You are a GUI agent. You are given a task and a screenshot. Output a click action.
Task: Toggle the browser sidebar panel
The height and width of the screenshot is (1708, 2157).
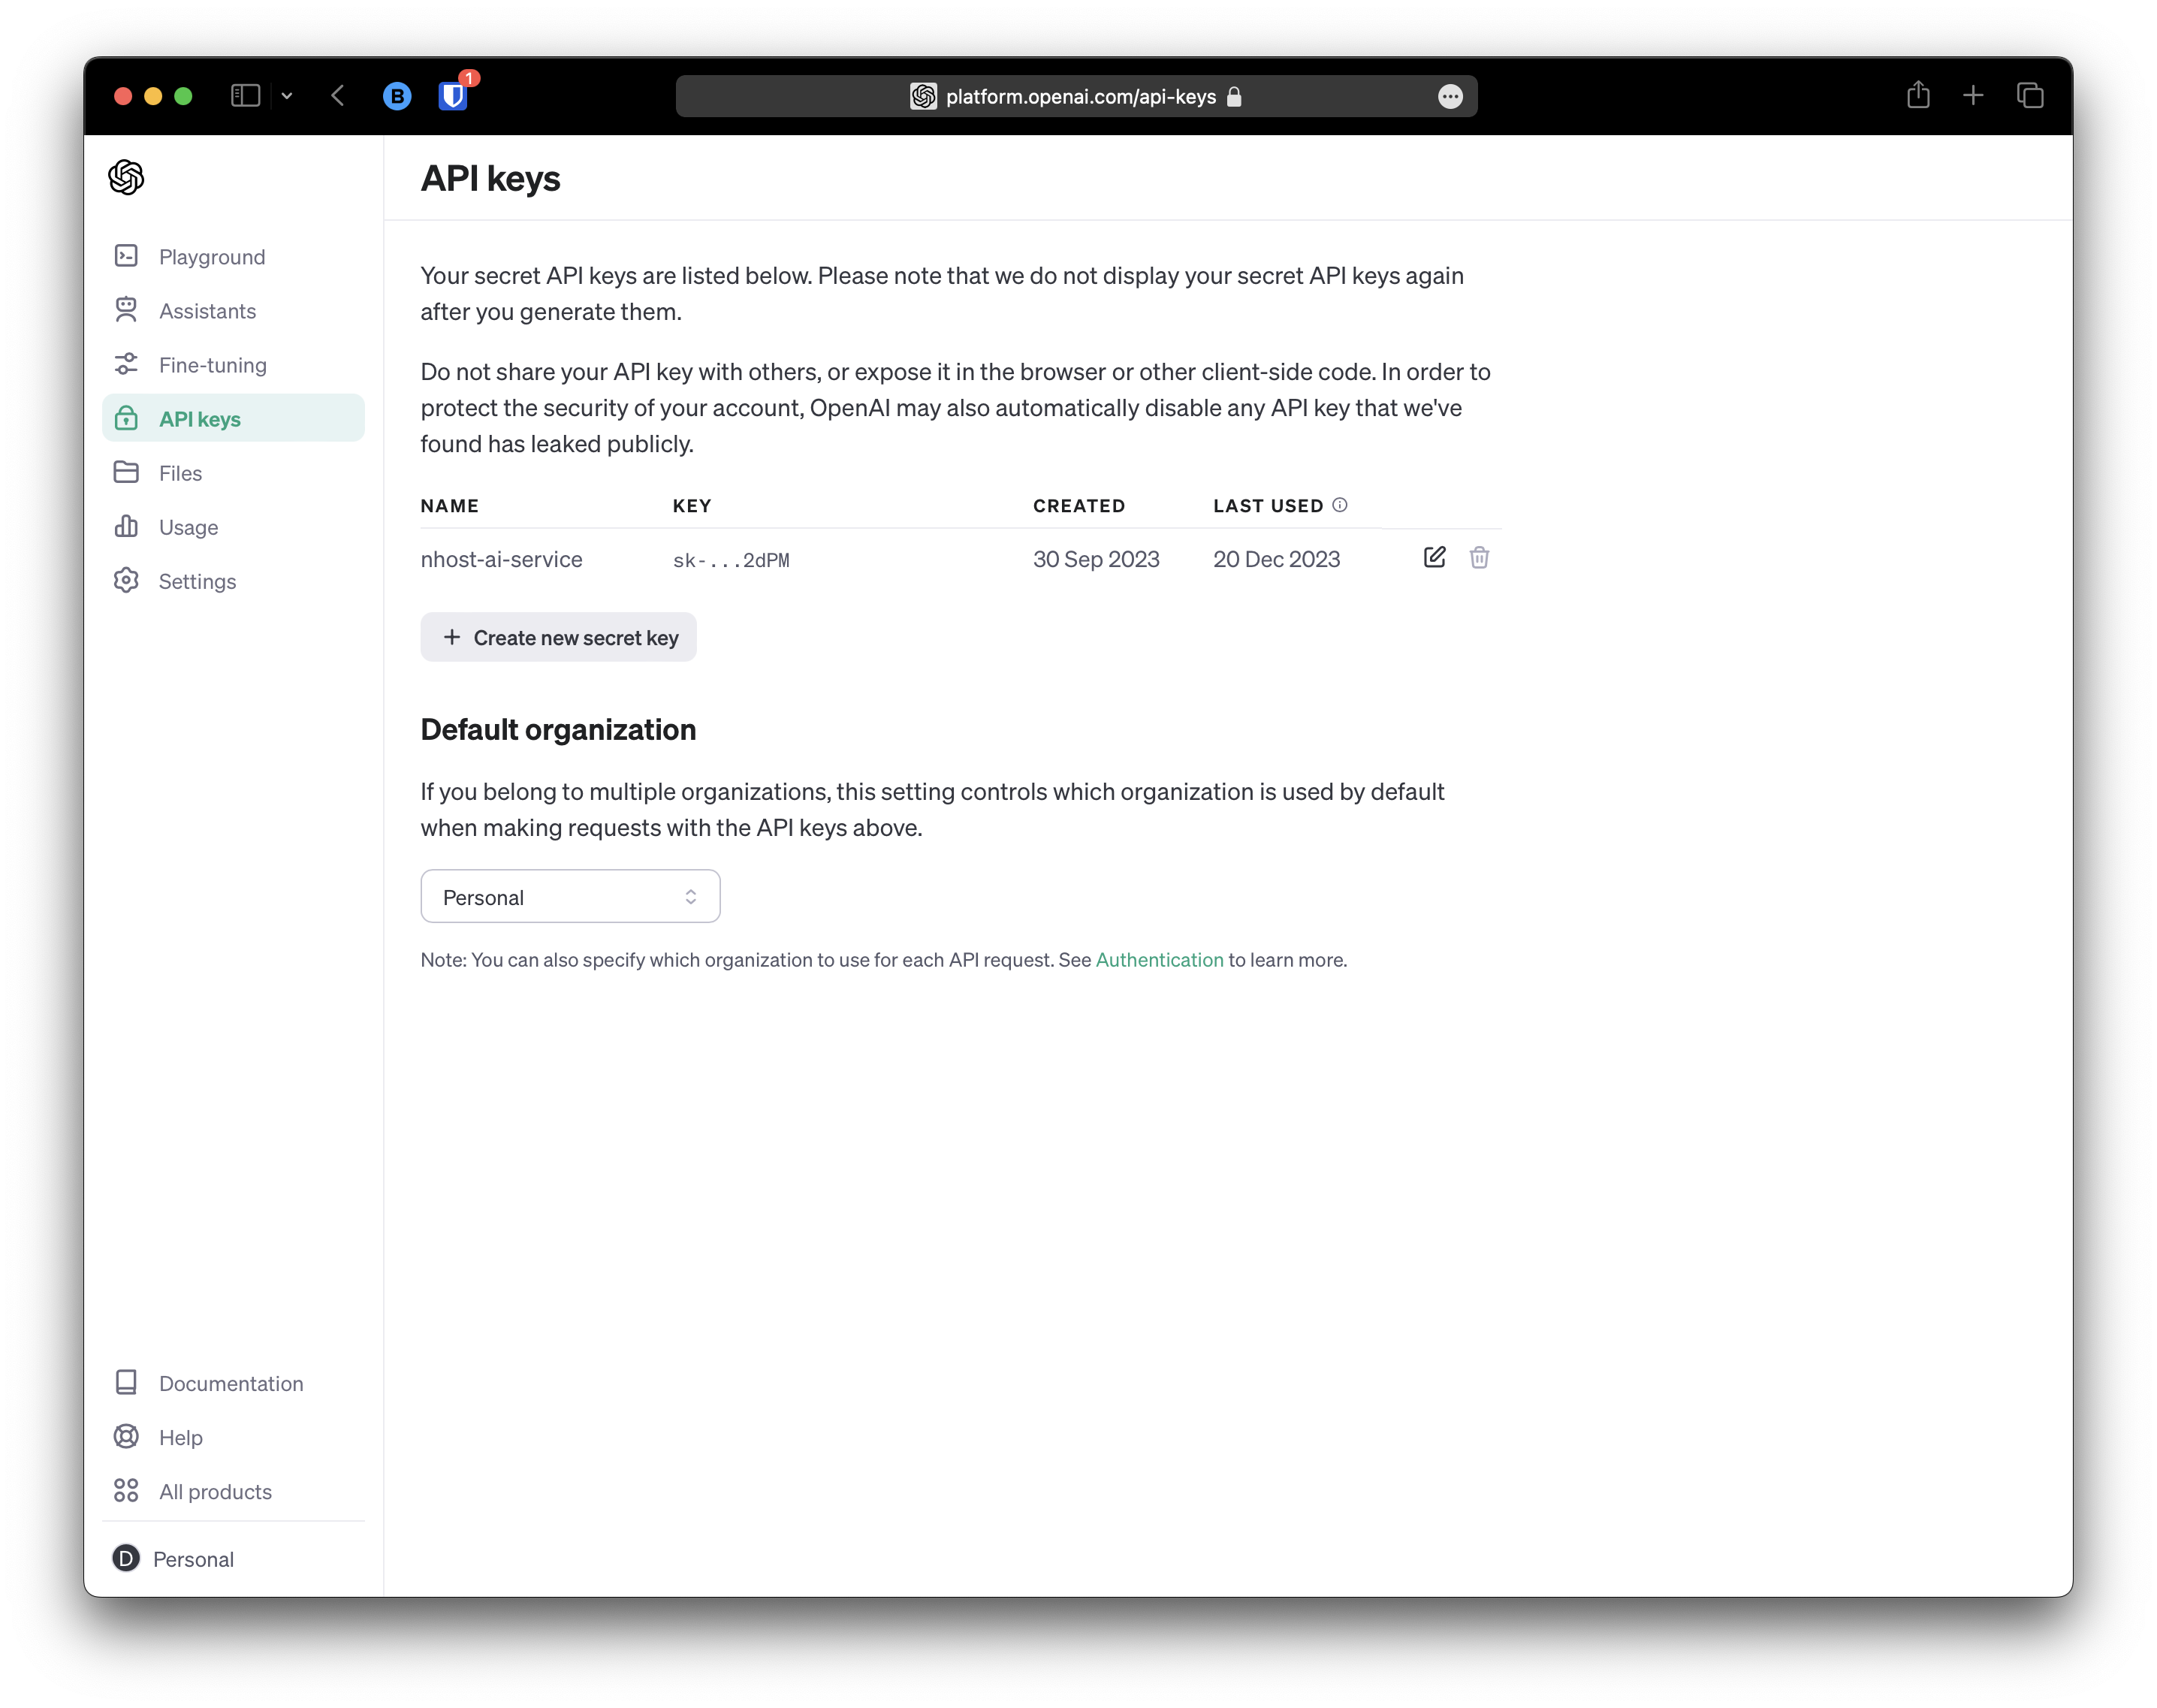pos(245,95)
